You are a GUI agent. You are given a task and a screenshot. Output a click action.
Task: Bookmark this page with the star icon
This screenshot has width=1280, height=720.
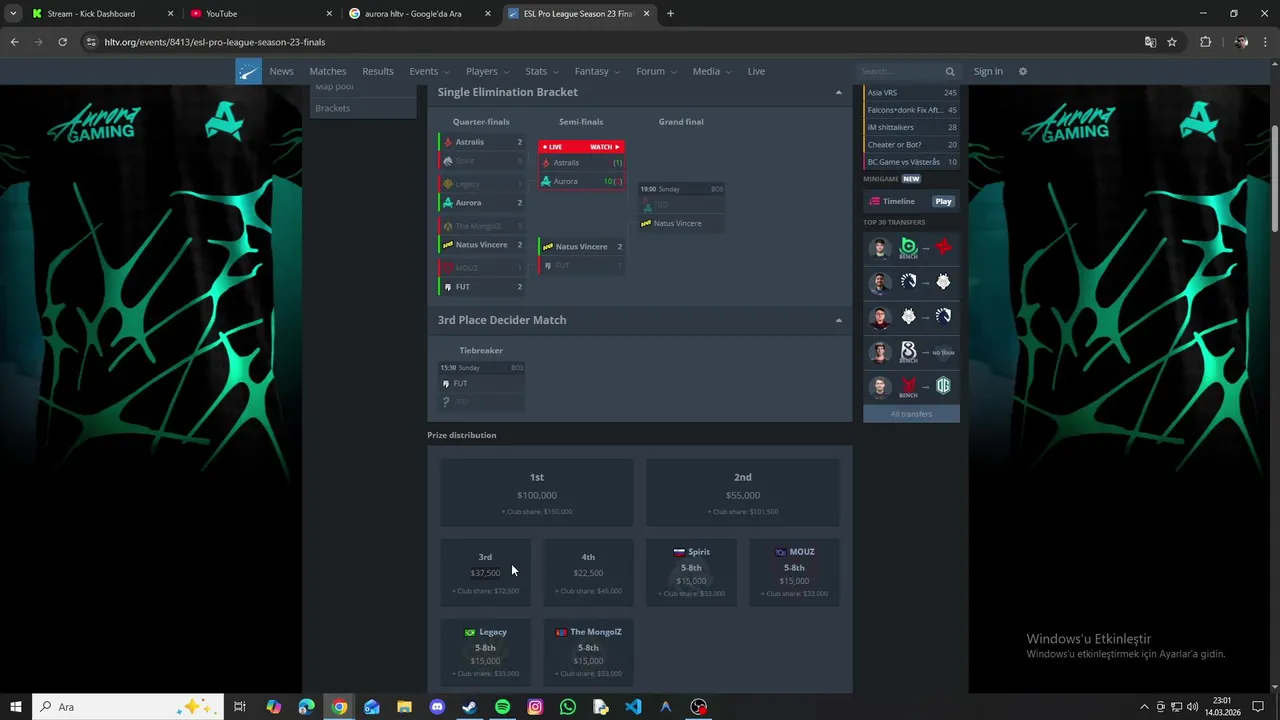pos(1172,42)
